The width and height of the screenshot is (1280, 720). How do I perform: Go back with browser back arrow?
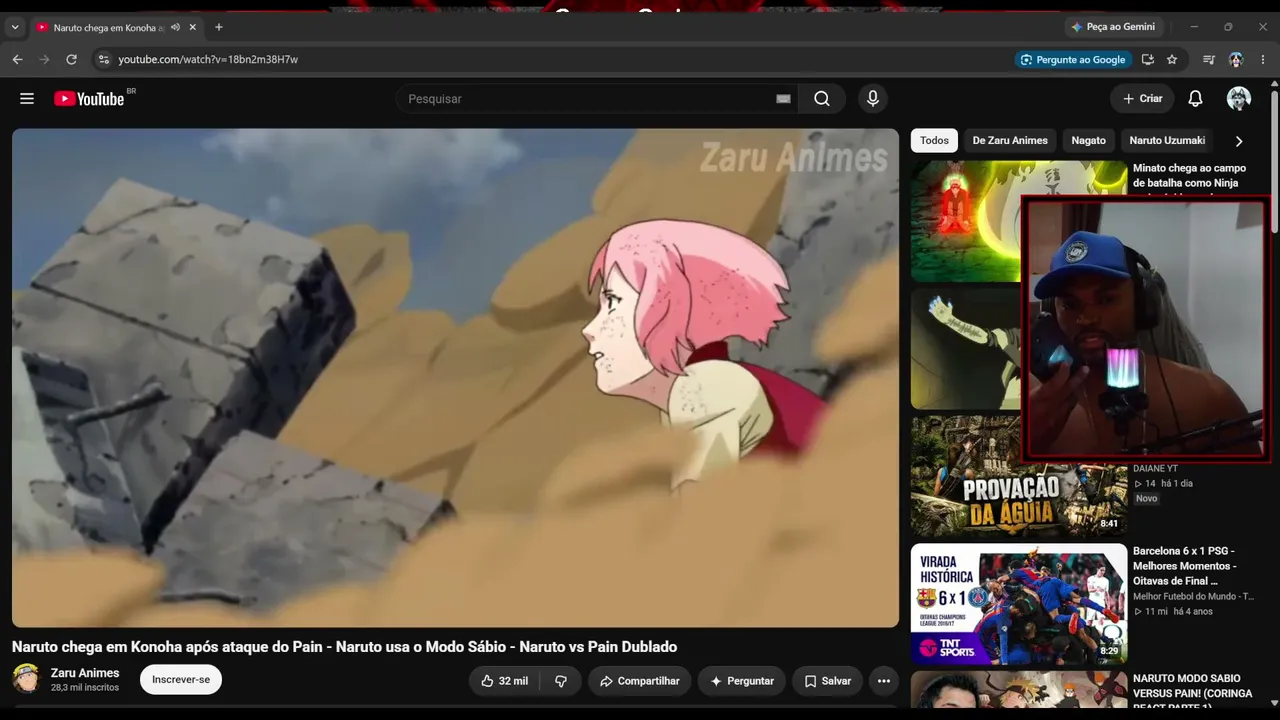17,60
